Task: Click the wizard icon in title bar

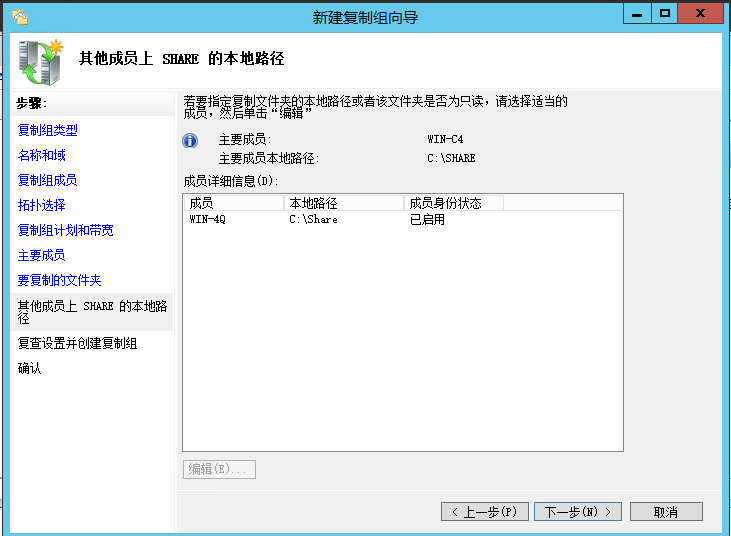Action: (20, 17)
